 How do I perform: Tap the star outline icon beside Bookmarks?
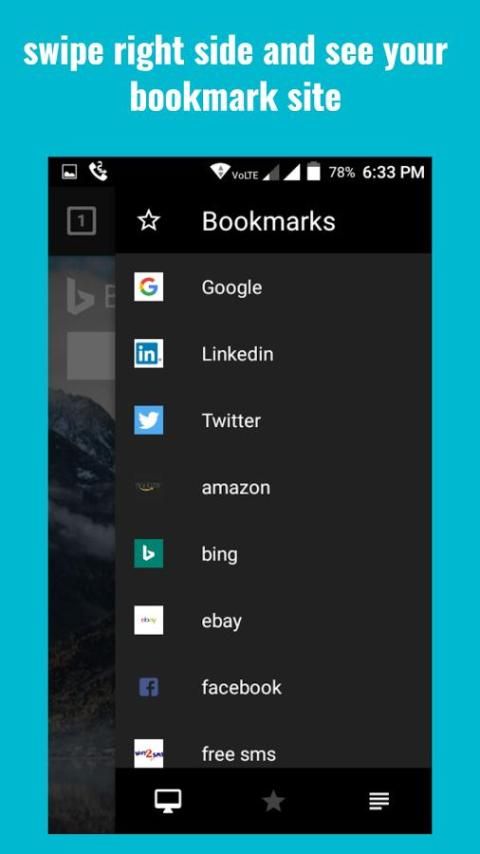[149, 221]
